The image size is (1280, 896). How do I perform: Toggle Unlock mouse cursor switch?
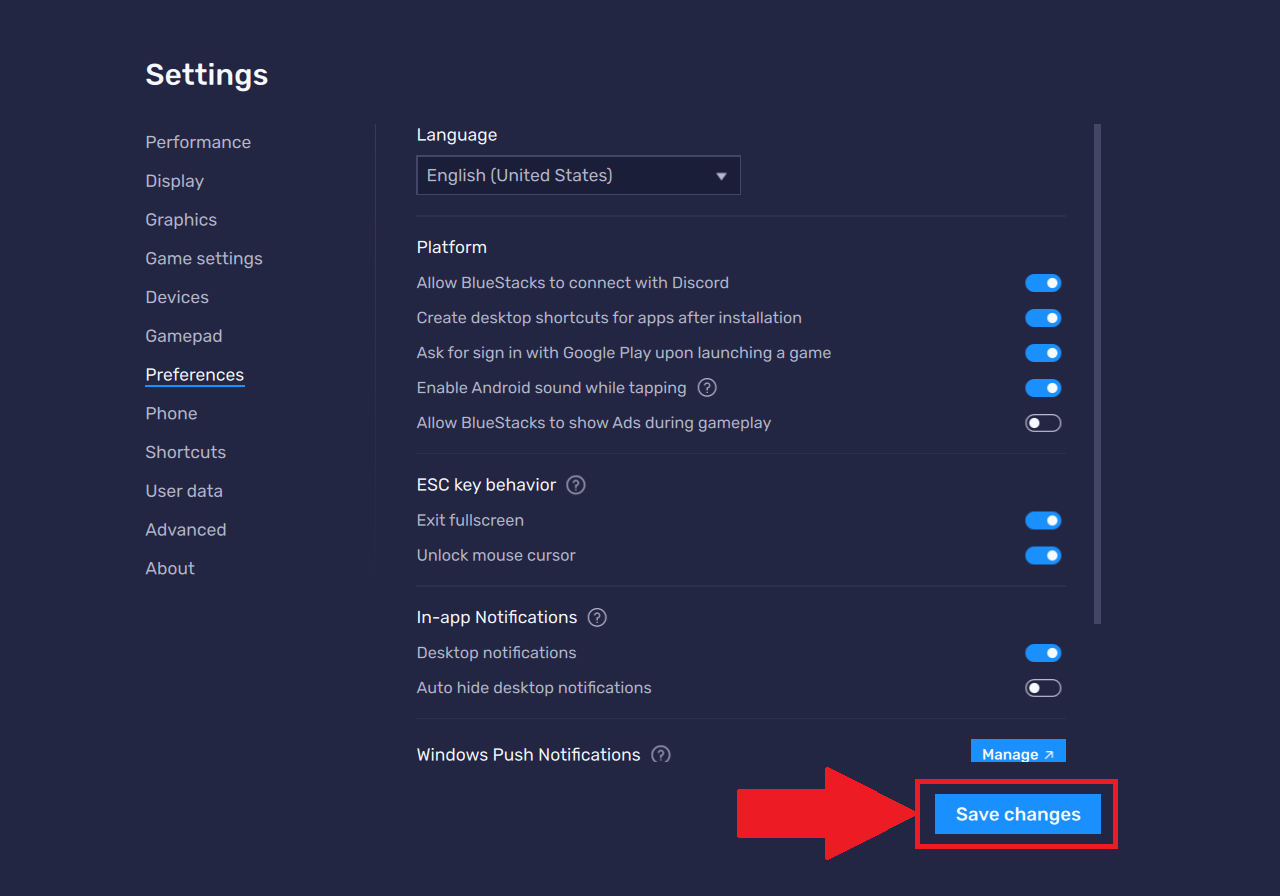(x=1043, y=556)
